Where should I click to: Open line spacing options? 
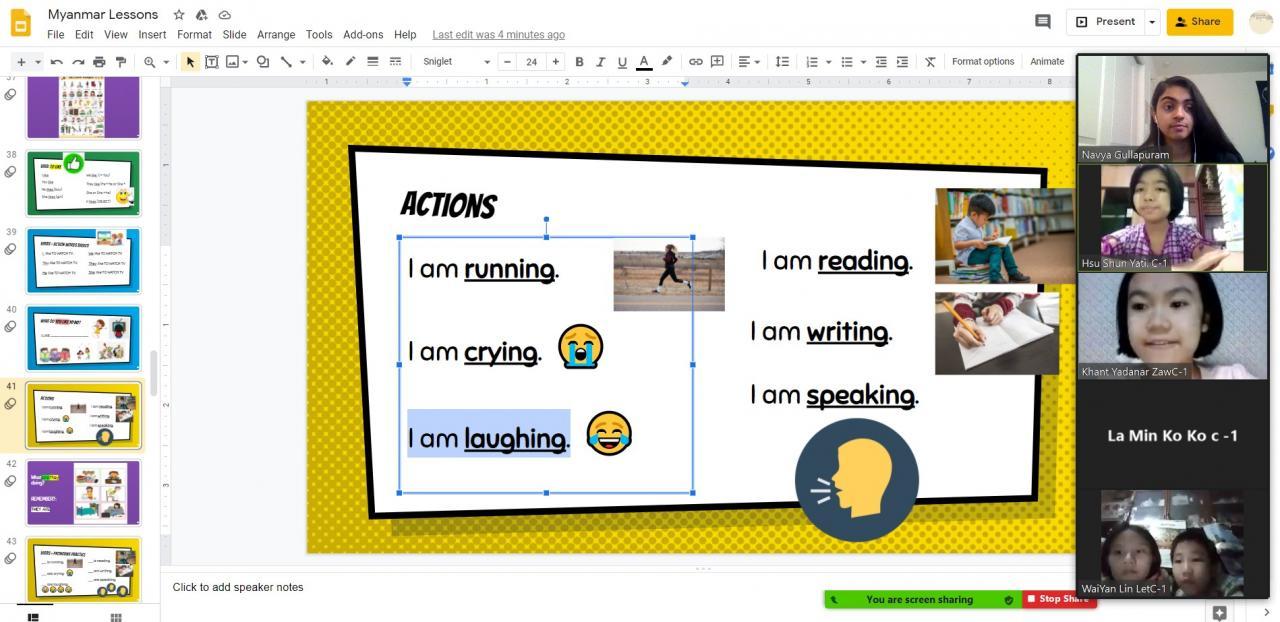(x=782, y=62)
